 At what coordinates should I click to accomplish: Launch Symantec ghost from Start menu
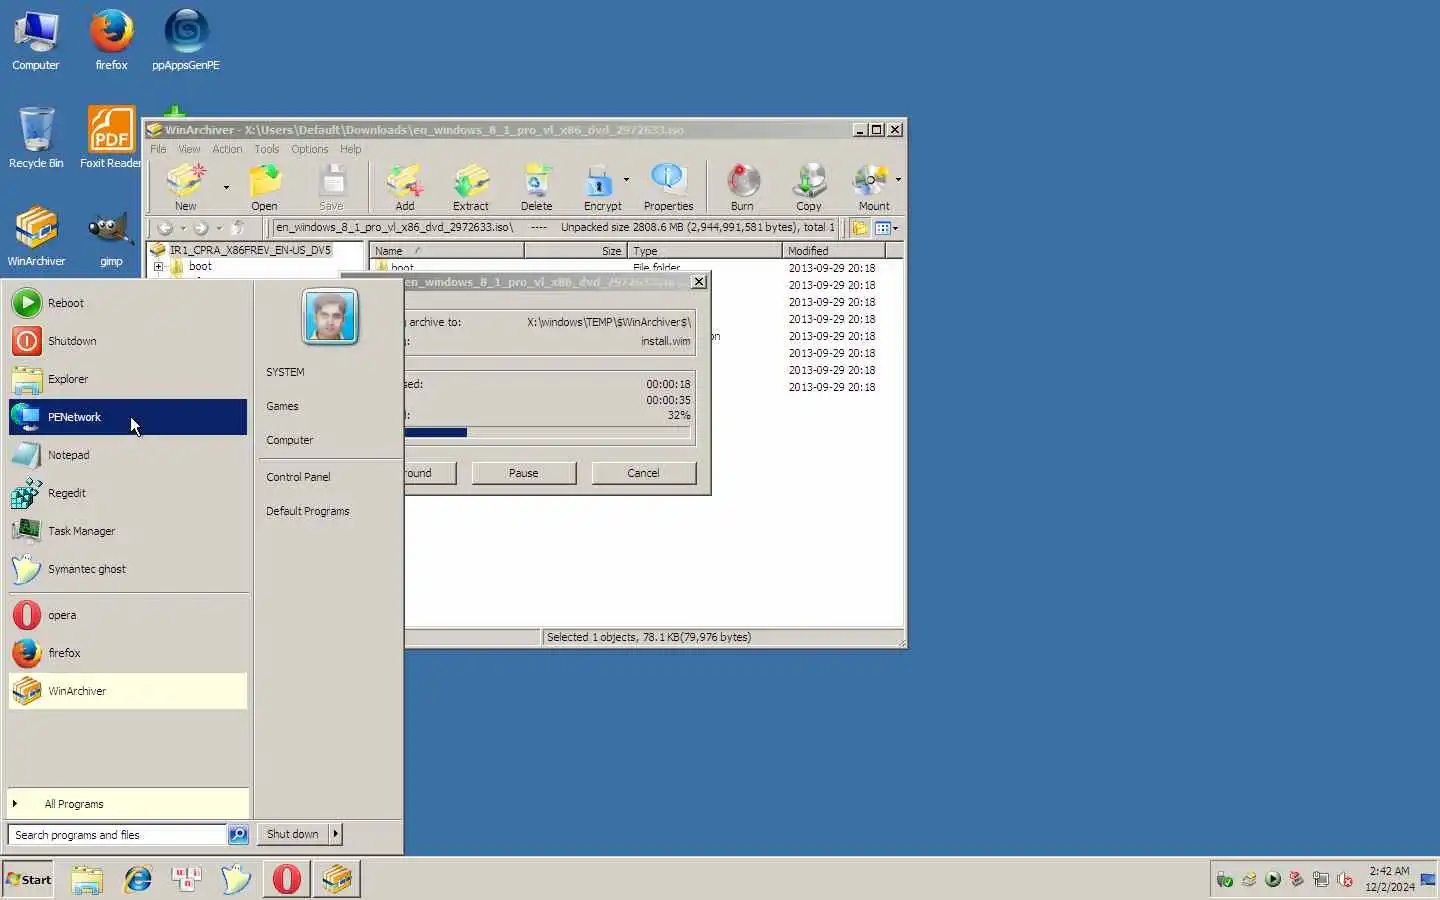click(x=128, y=569)
